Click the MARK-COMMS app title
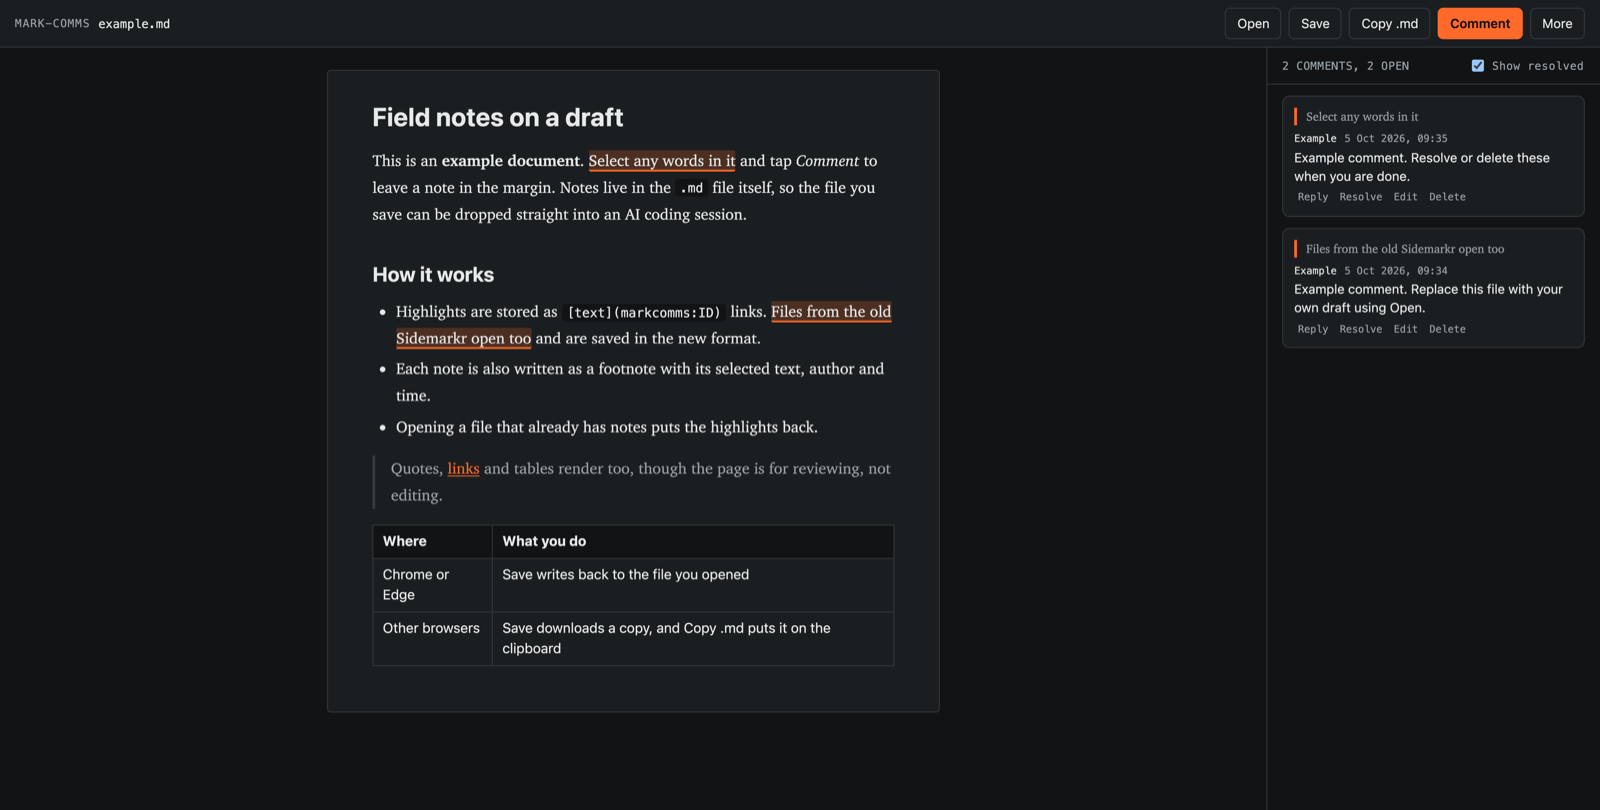This screenshot has height=810, width=1600. (x=52, y=24)
